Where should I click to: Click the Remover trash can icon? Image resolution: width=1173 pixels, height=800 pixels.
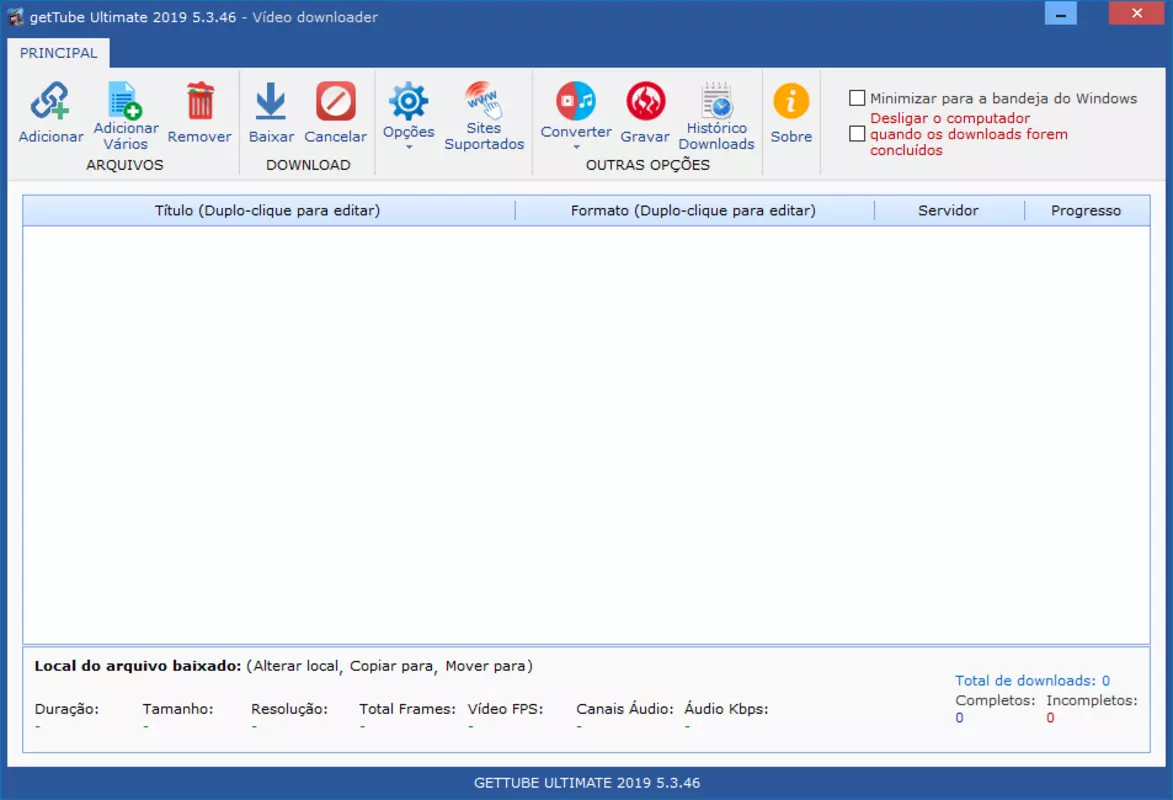click(200, 101)
